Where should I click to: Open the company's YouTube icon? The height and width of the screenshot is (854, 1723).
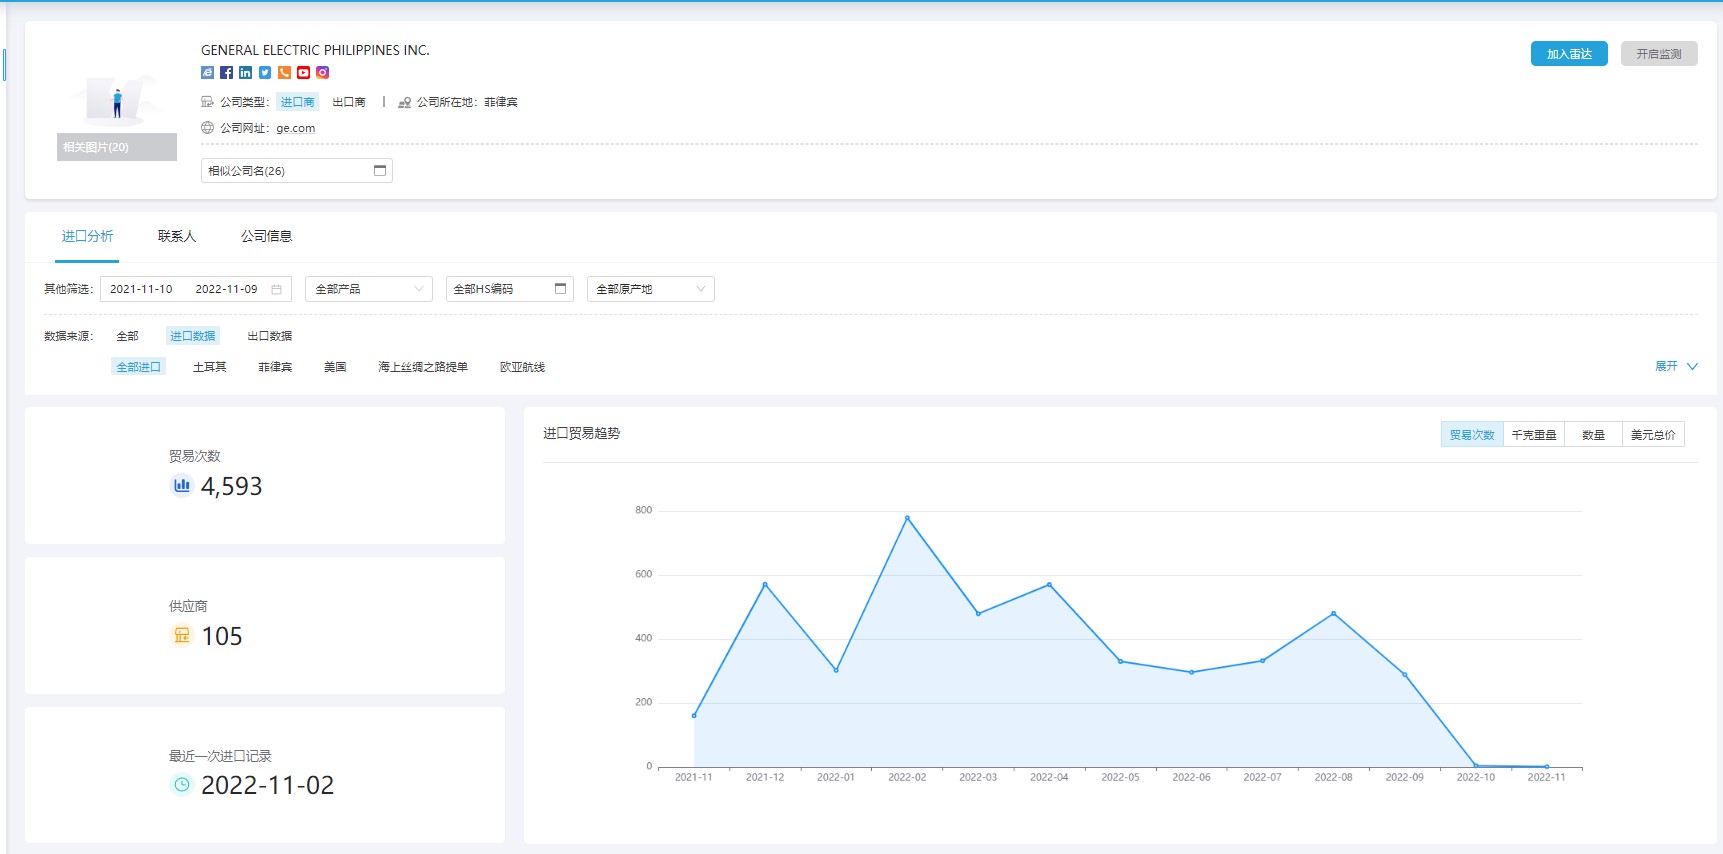[303, 73]
